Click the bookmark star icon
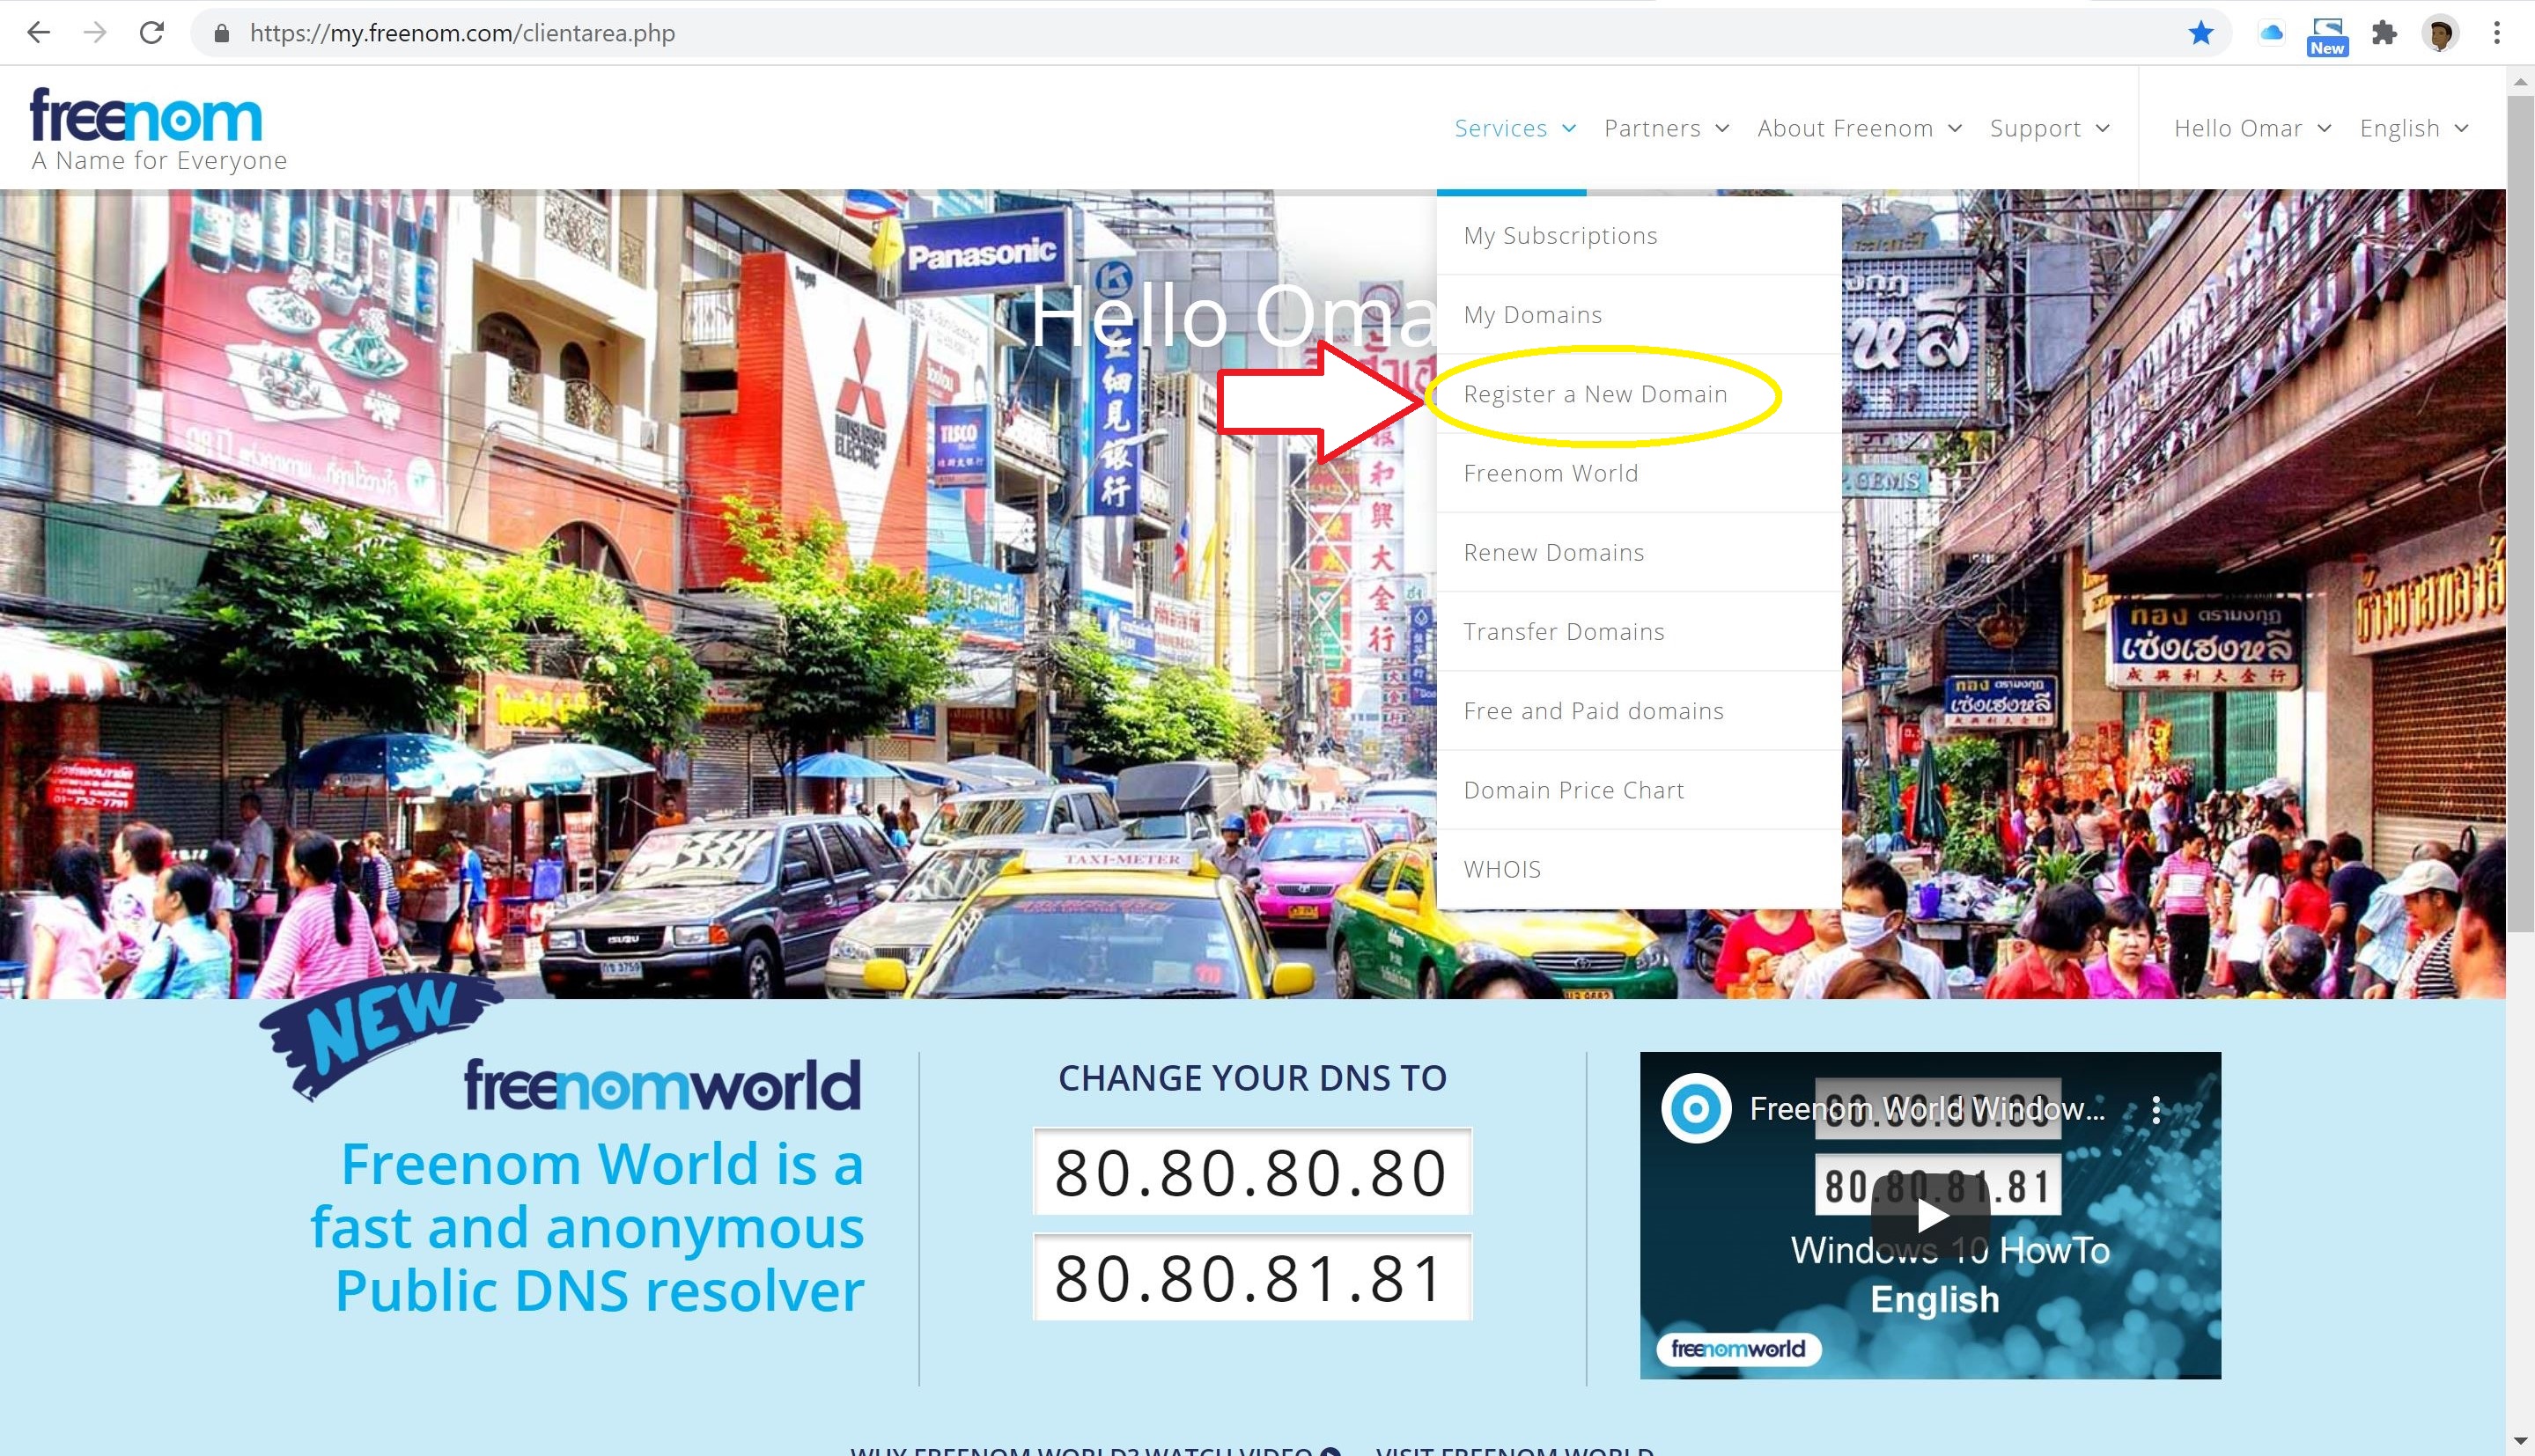Screen dimensions: 2535x1456 click(2200, 33)
